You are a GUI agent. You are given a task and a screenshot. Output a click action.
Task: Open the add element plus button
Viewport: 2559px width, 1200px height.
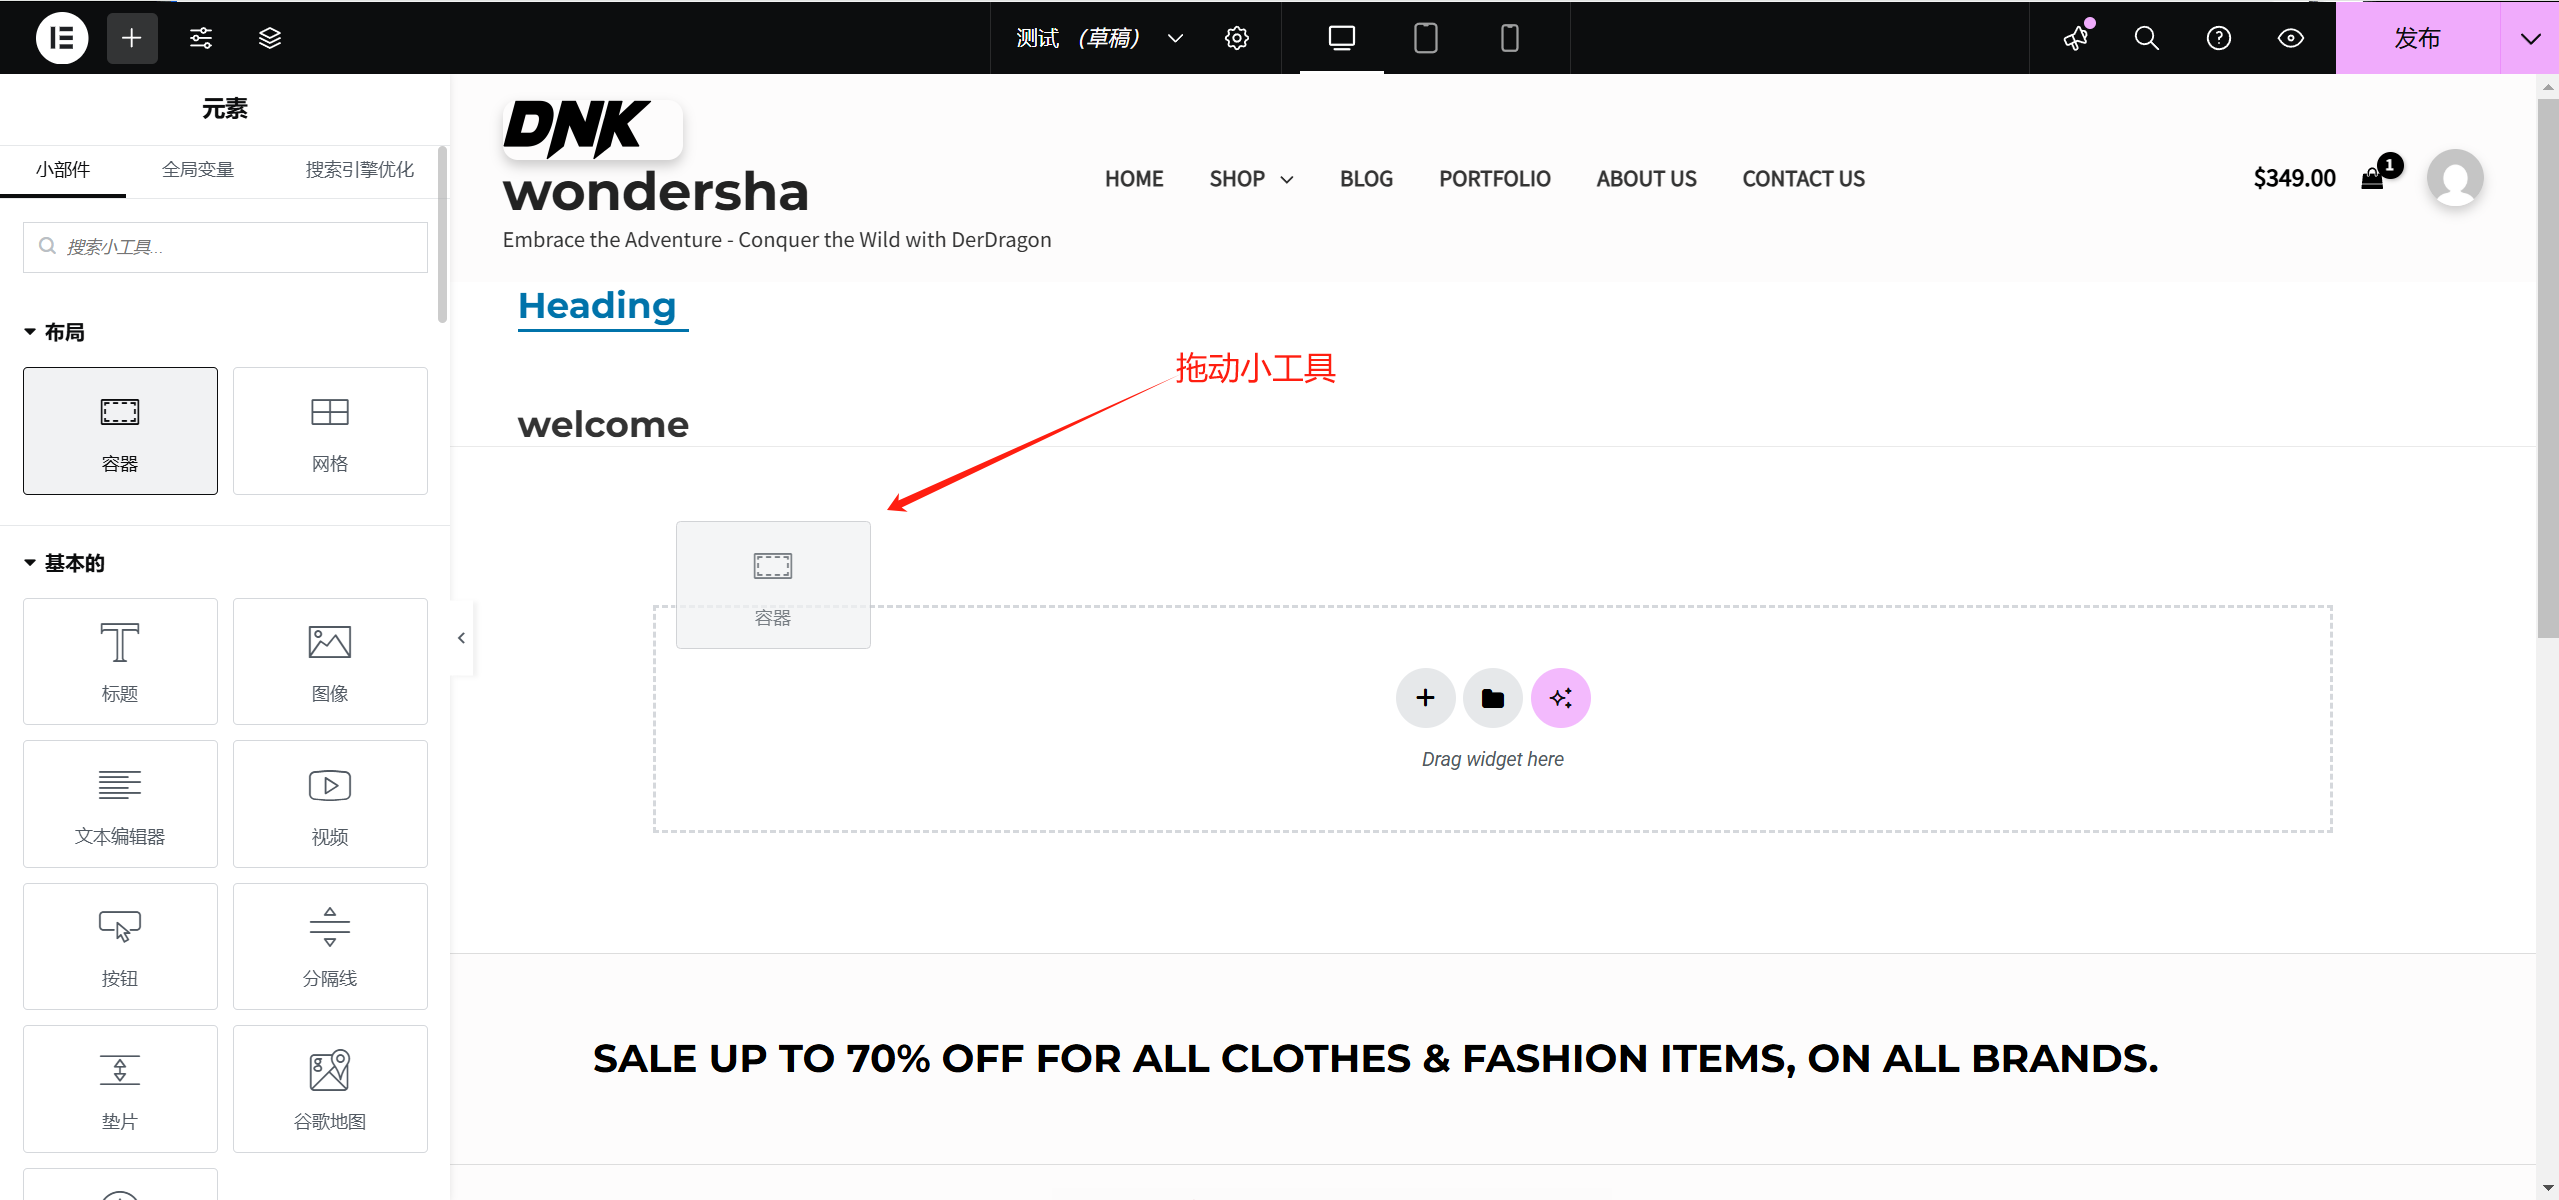coord(132,38)
